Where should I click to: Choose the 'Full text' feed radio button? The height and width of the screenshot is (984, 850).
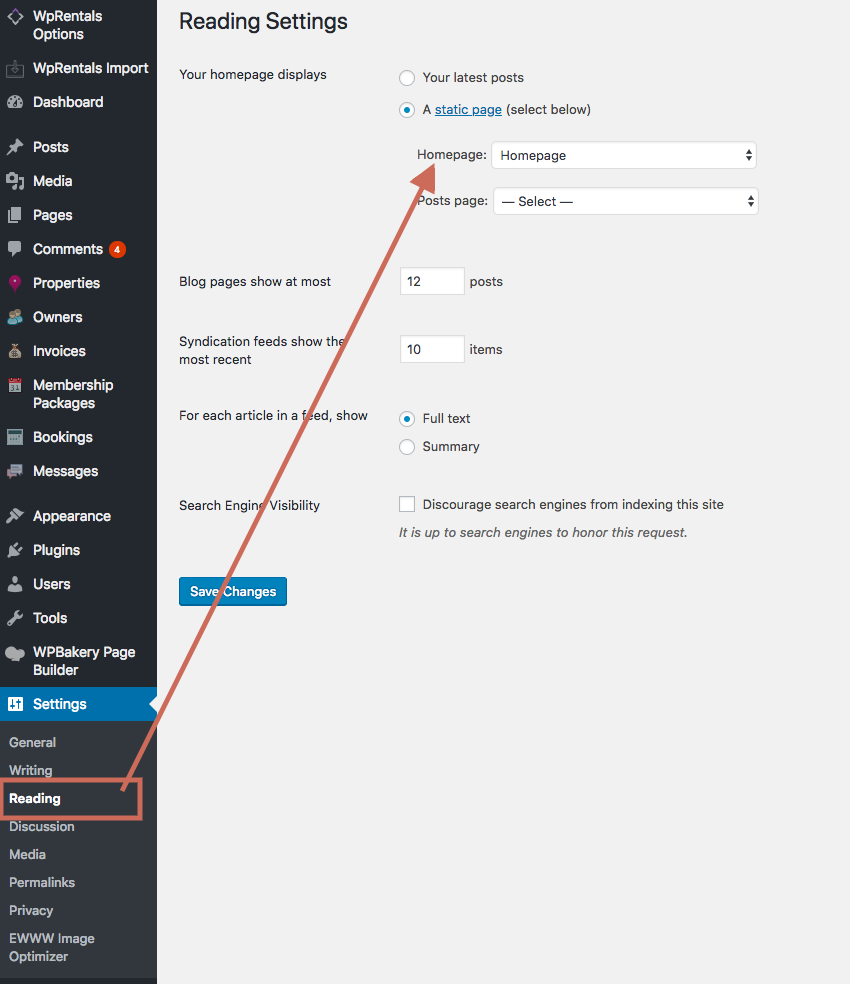coord(407,419)
